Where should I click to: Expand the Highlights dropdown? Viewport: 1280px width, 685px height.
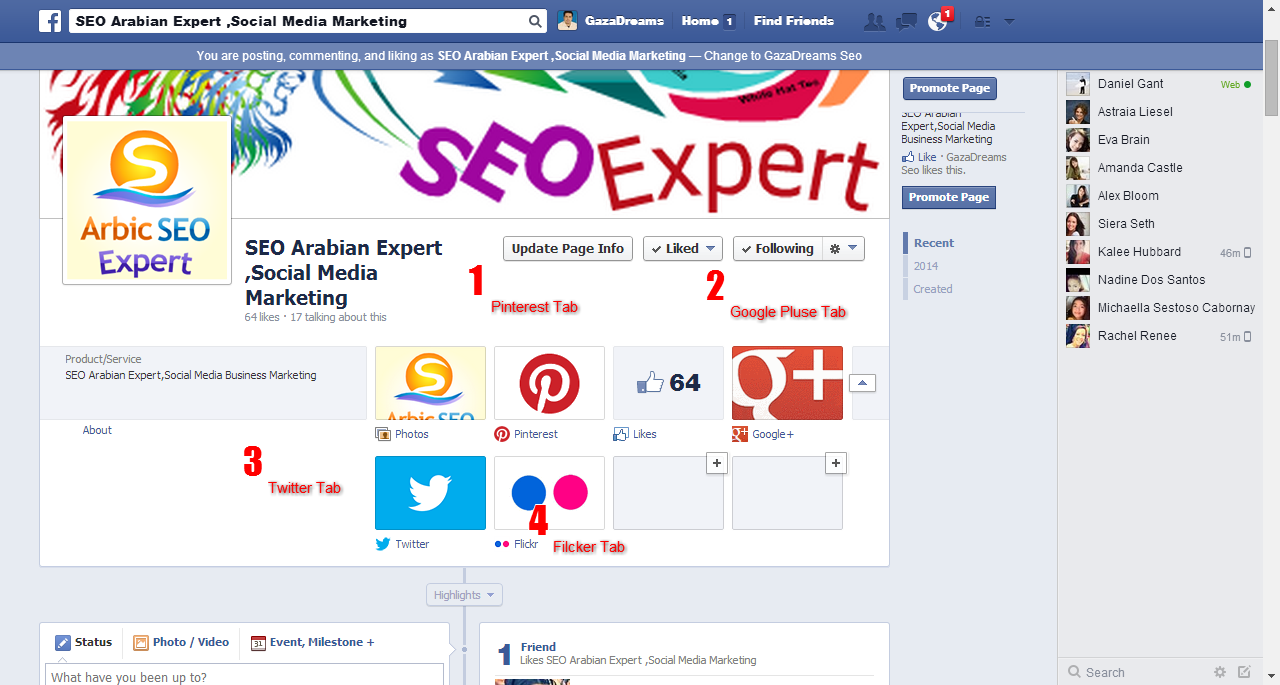pos(465,595)
